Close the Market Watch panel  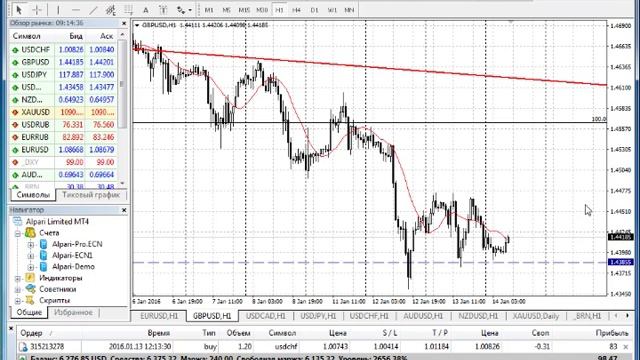(x=124, y=23)
